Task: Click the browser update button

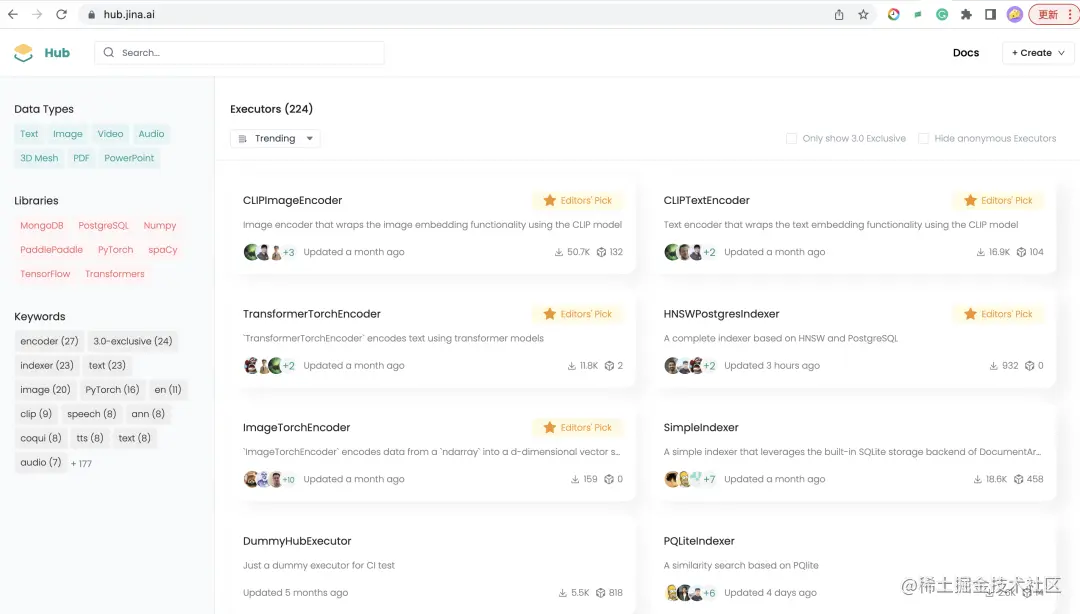Action: 1048,14
